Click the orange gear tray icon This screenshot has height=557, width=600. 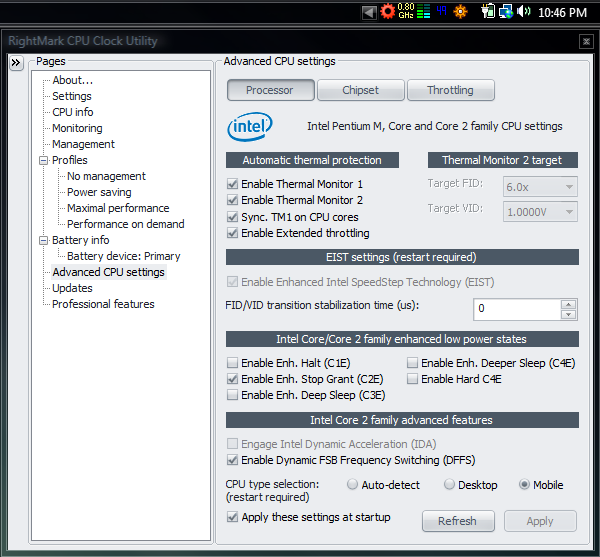tap(460, 12)
